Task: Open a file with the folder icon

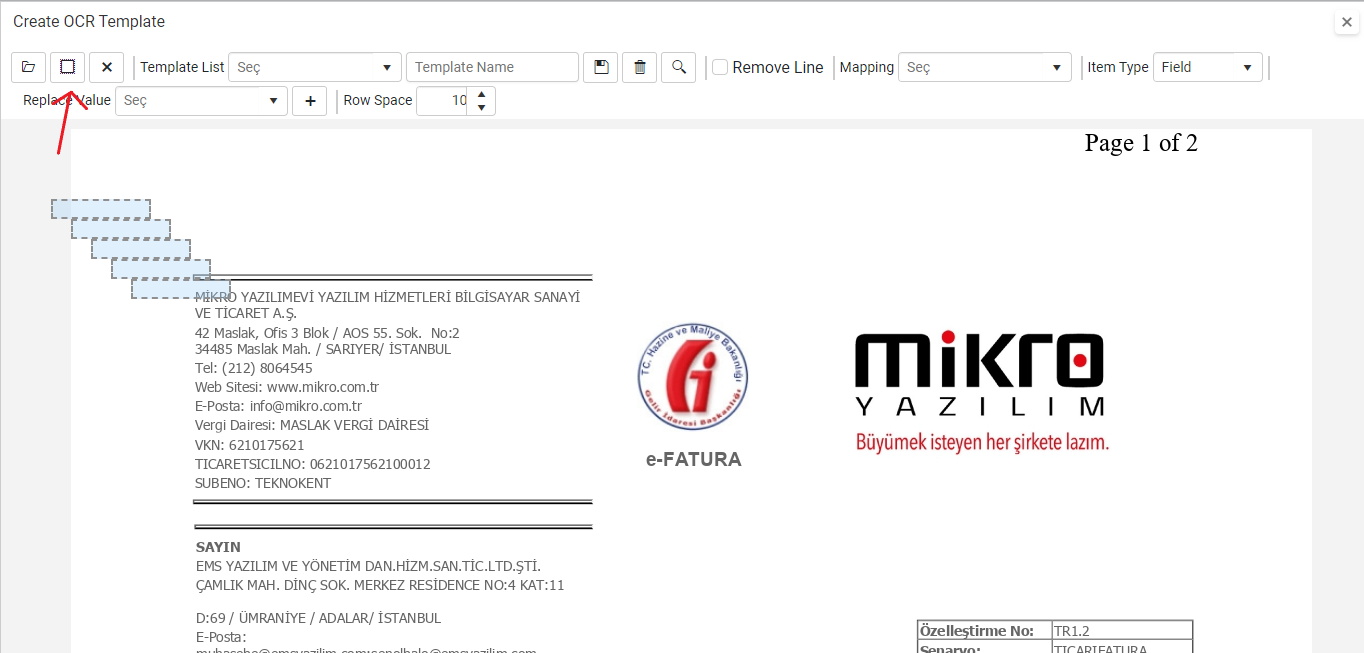Action: (28, 67)
